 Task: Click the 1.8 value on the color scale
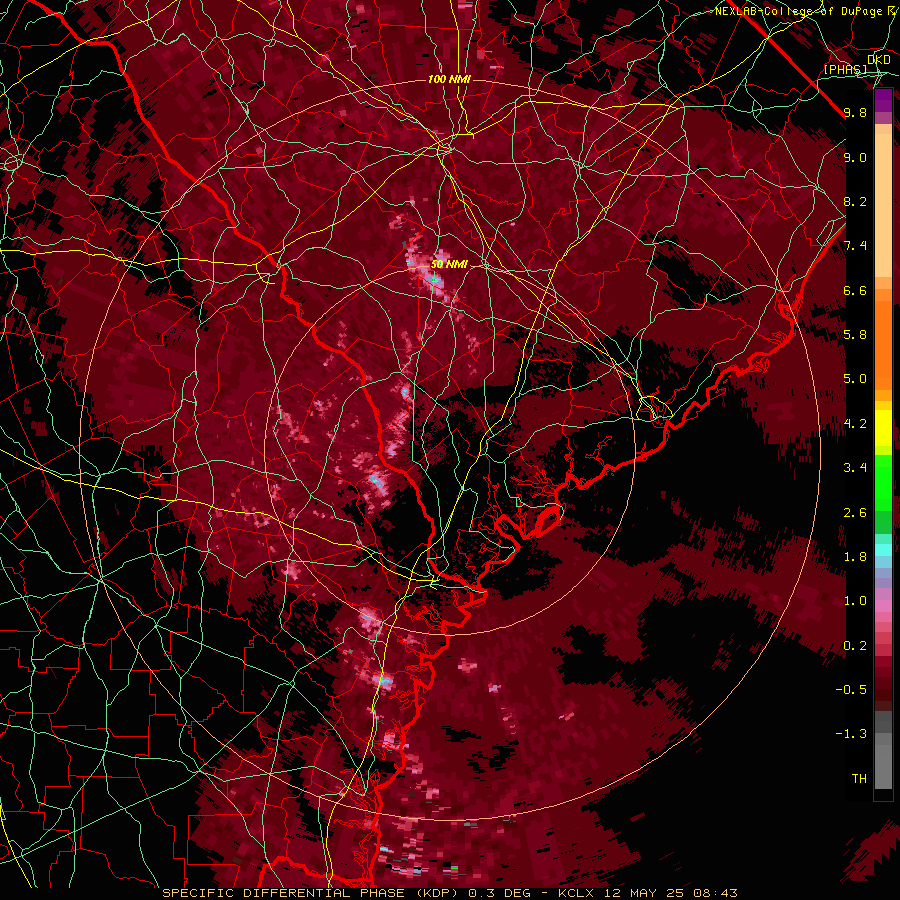(855, 557)
